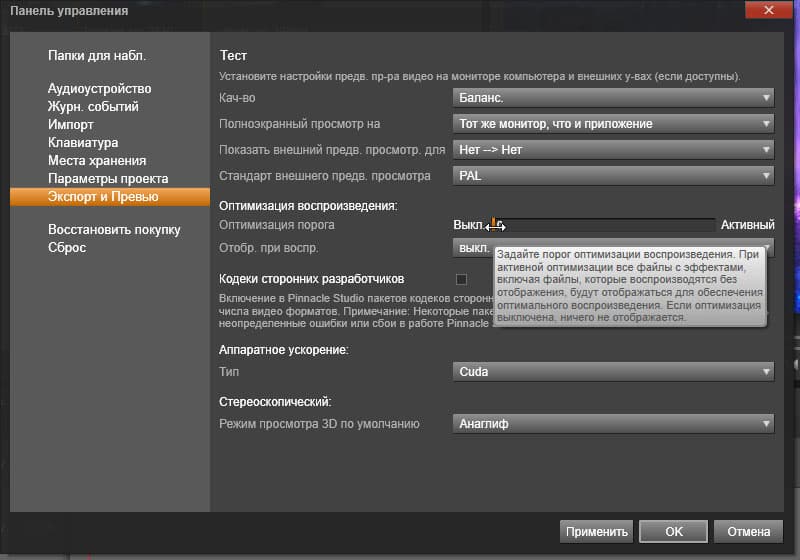Click the Отмена button
Screen dimensions: 800x560
[748, 531]
